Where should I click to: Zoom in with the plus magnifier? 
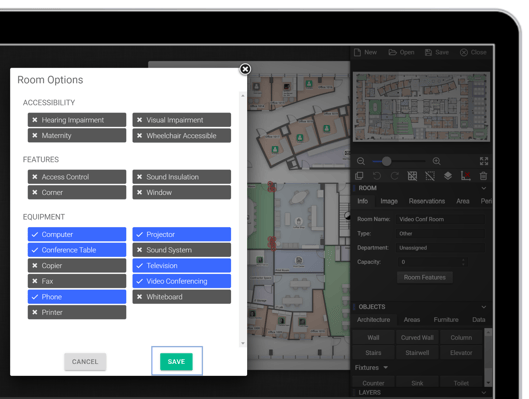pos(437,161)
